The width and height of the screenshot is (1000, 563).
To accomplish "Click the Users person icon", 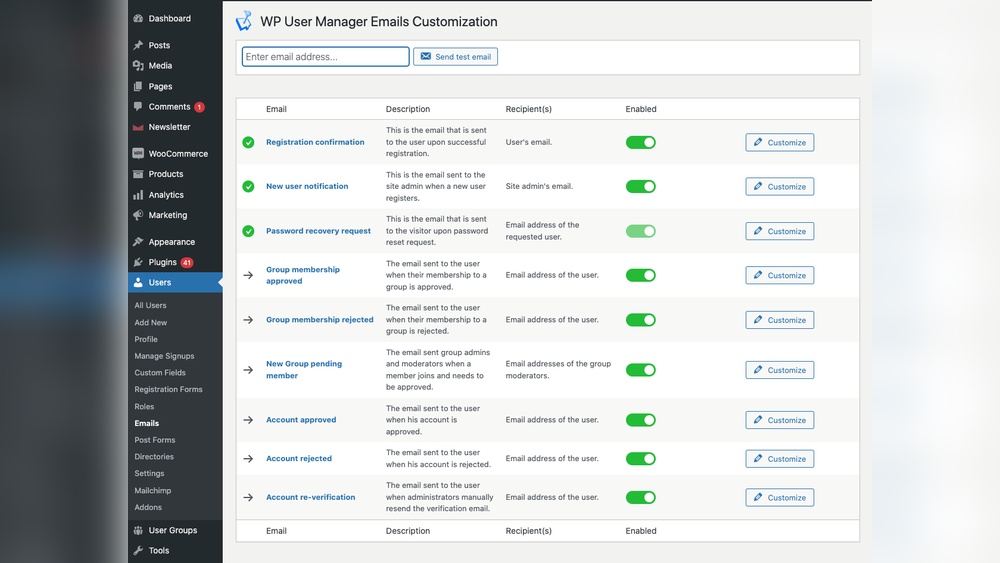I will pos(138,282).
